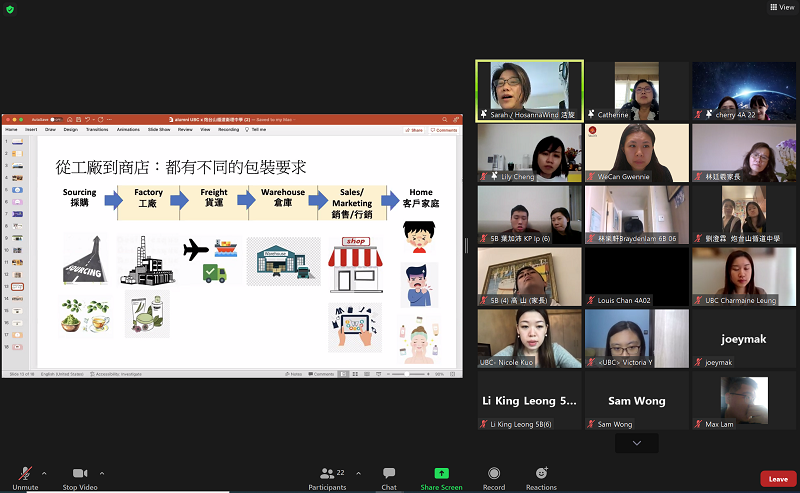Click the green Share Screen icon
This screenshot has width=800, height=493.
441,473
